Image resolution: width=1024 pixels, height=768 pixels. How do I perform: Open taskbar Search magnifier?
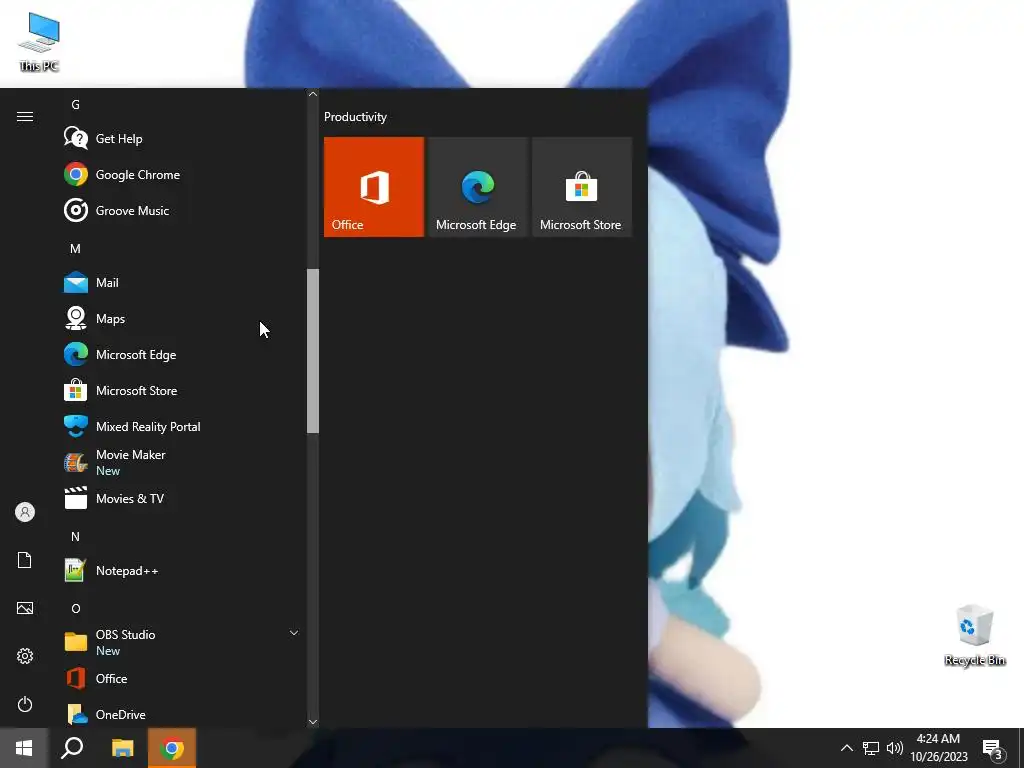[72, 748]
